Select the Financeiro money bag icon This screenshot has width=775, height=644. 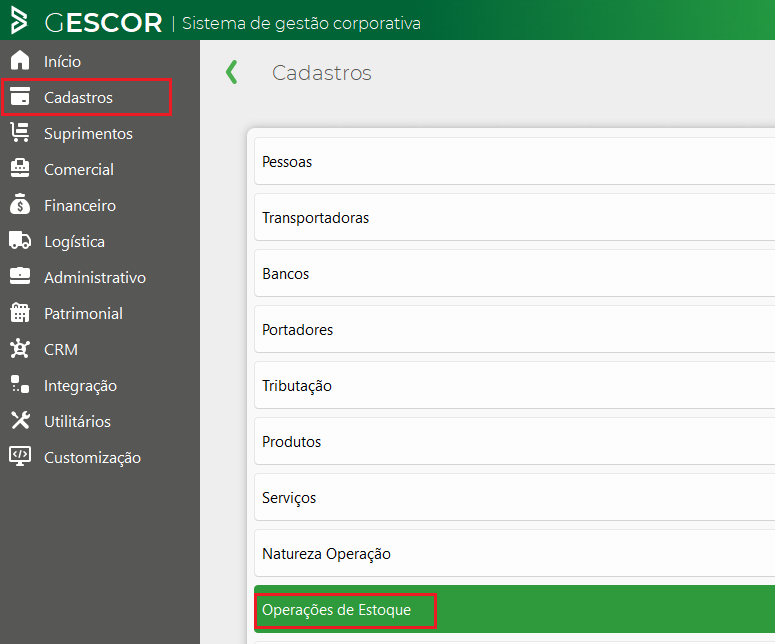tap(20, 204)
